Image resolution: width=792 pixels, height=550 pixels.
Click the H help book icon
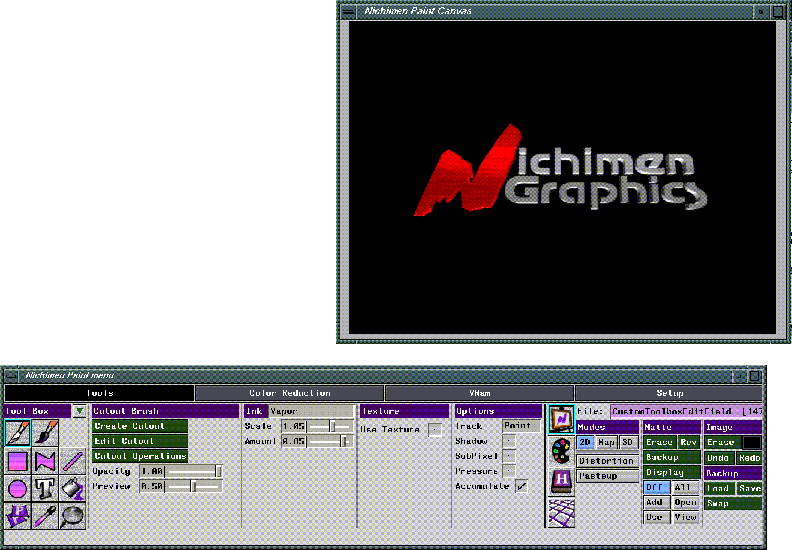click(x=561, y=481)
